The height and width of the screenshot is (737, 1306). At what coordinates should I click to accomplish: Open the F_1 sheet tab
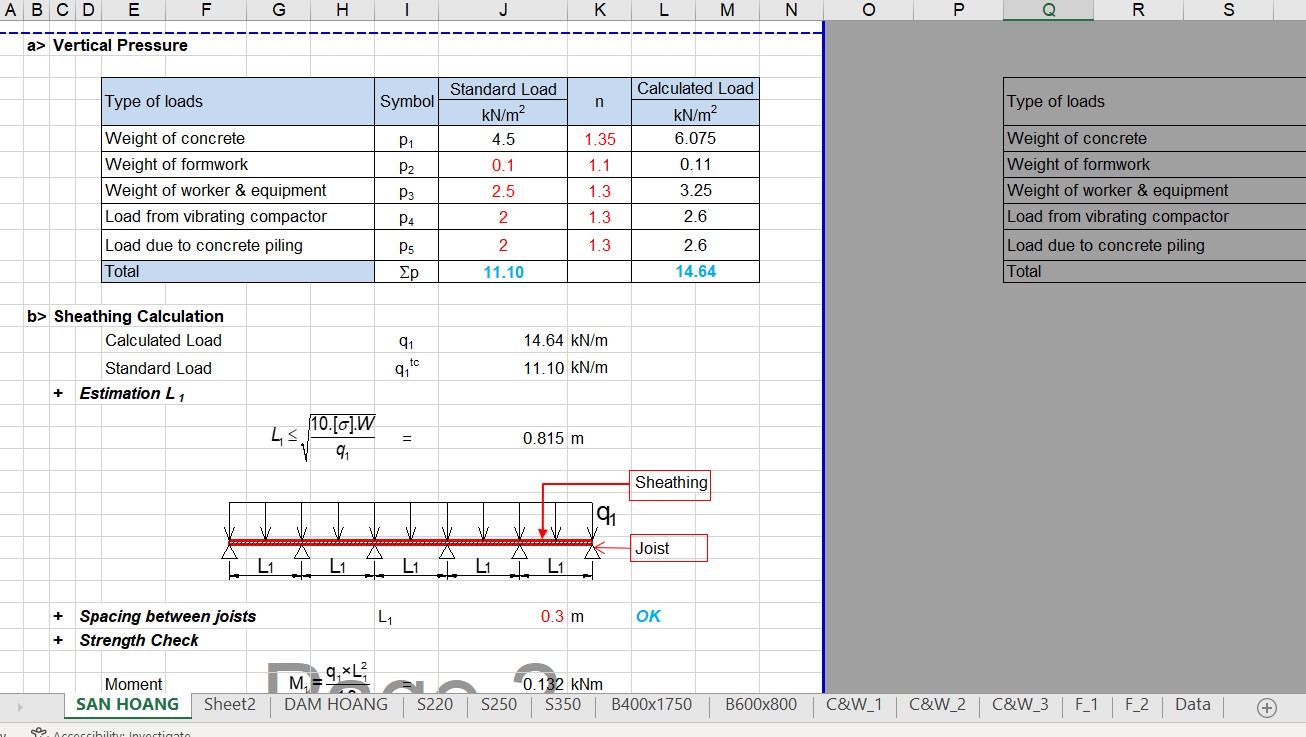click(1087, 704)
